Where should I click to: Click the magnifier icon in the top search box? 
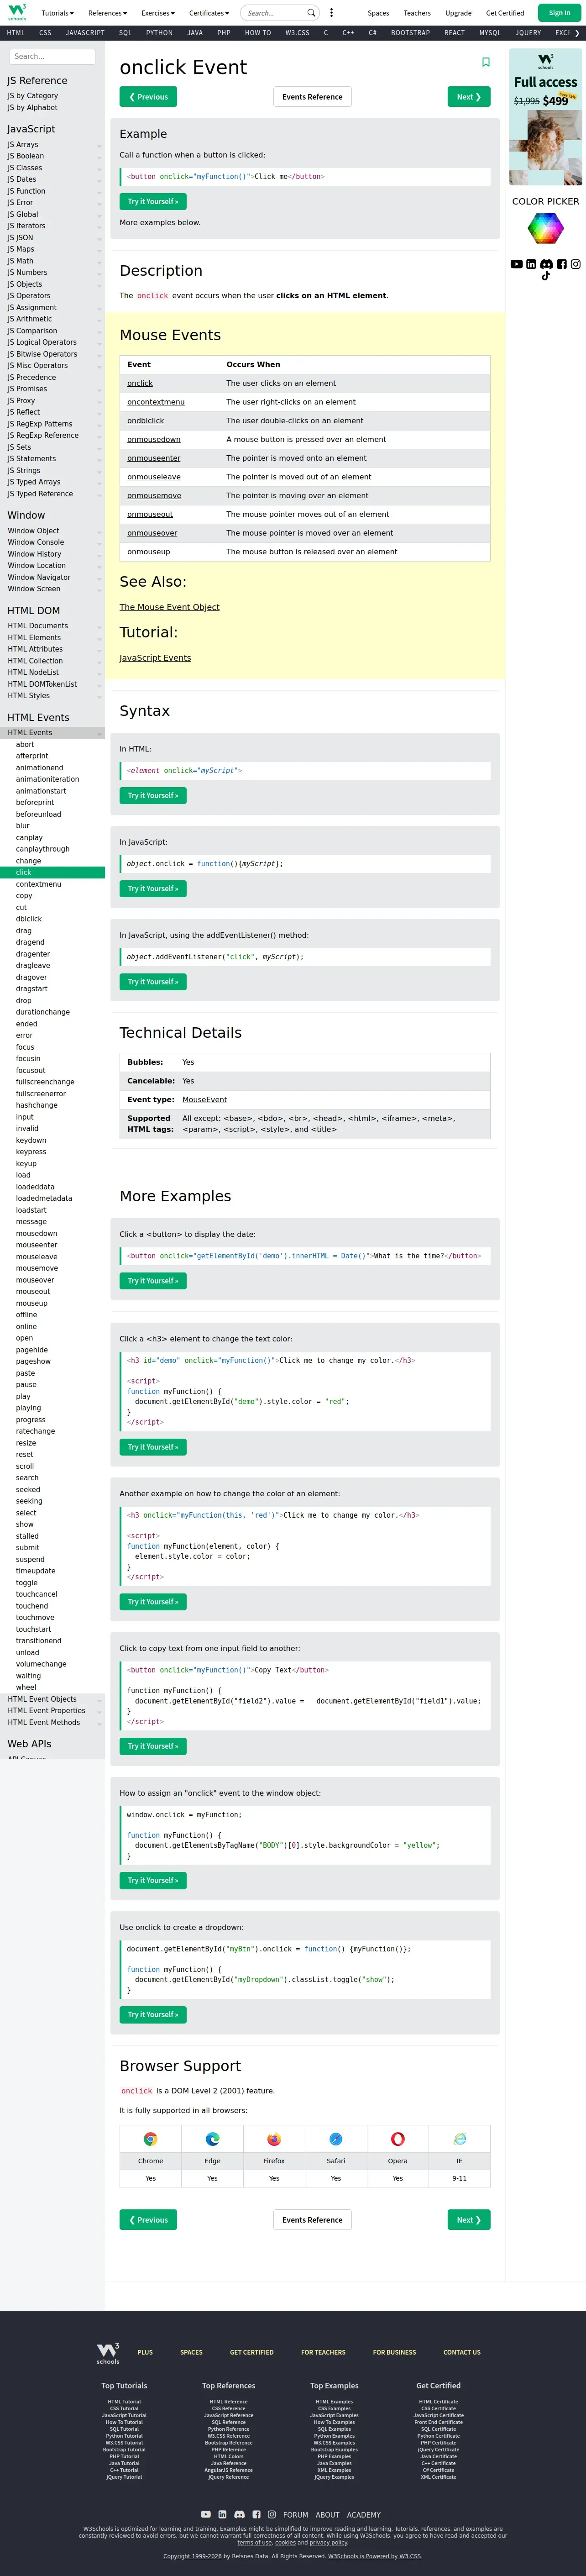tap(311, 13)
